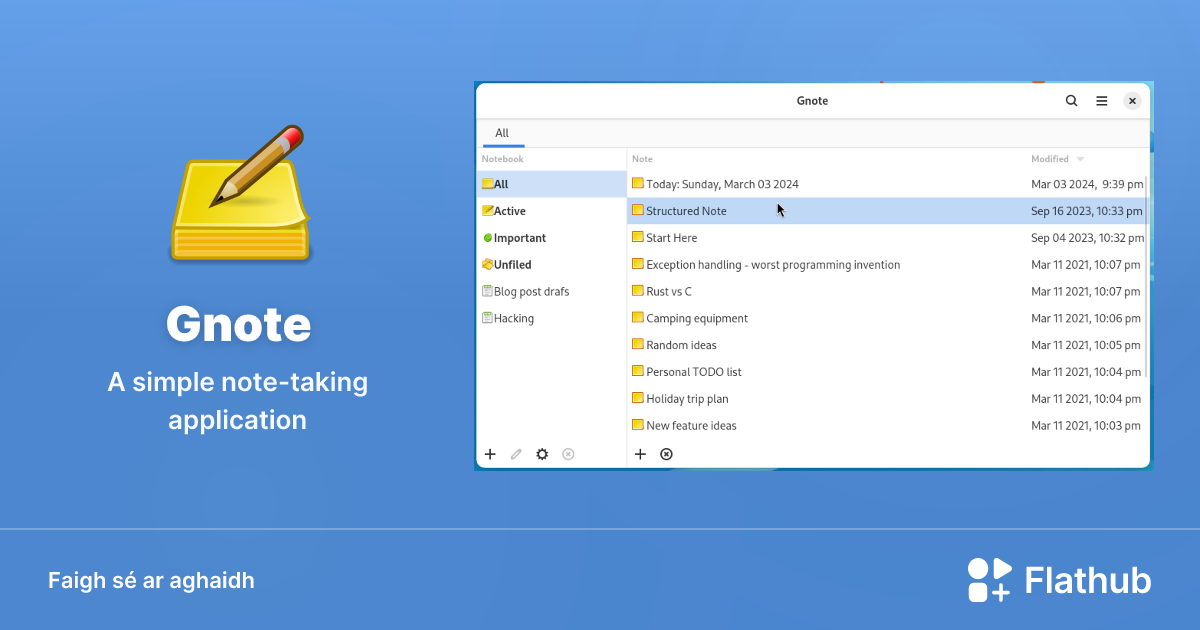1200x630 pixels.
Task: Click the Notebook column header
Action: (502, 159)
